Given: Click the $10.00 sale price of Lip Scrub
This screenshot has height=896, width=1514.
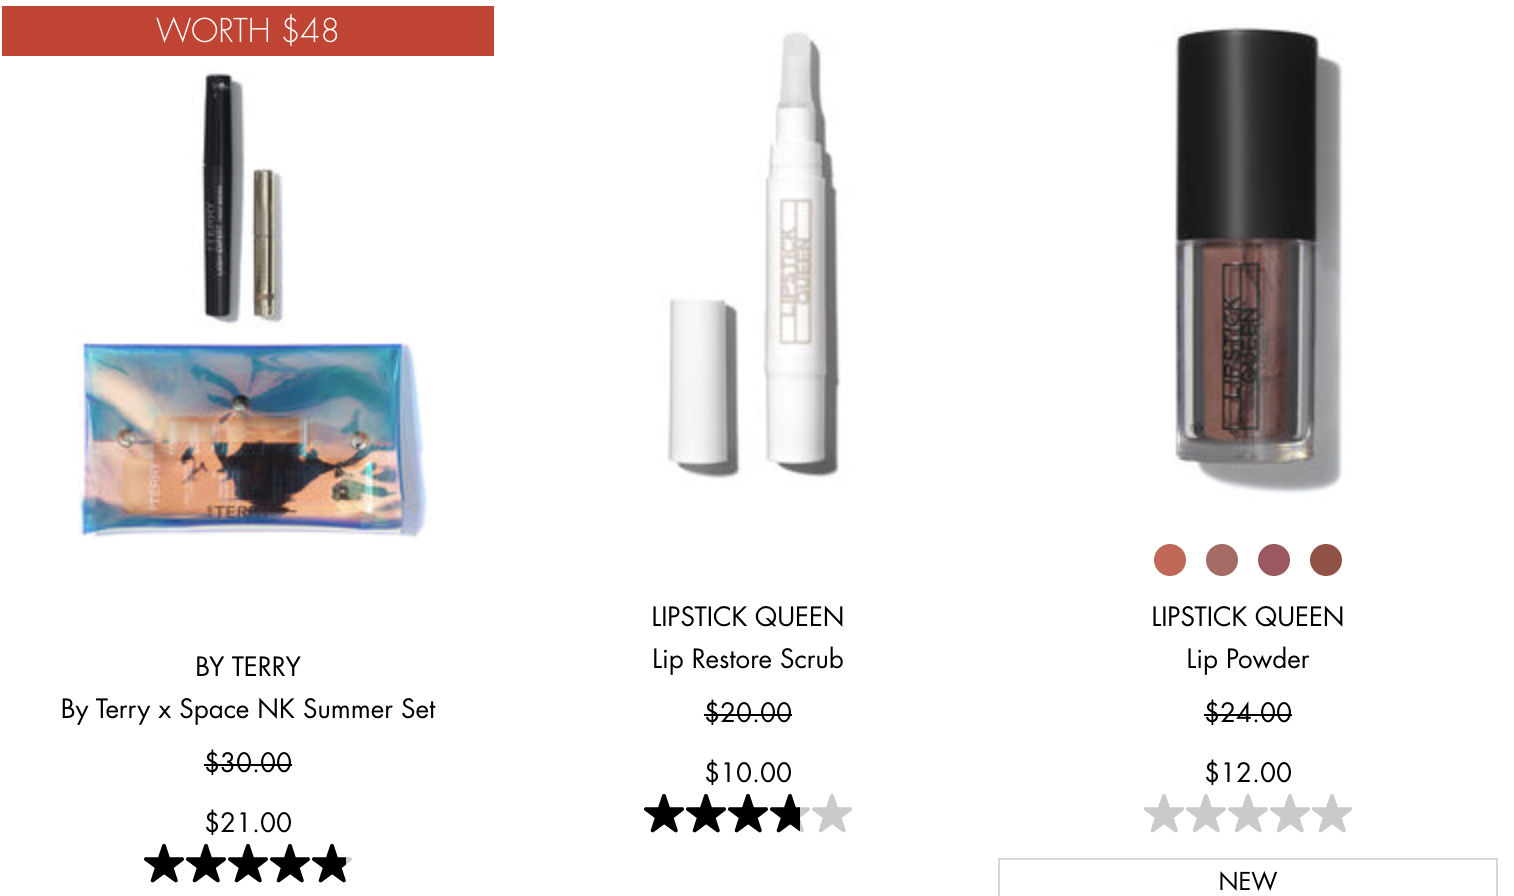Looking at the screenshot, I should point(748,773).
